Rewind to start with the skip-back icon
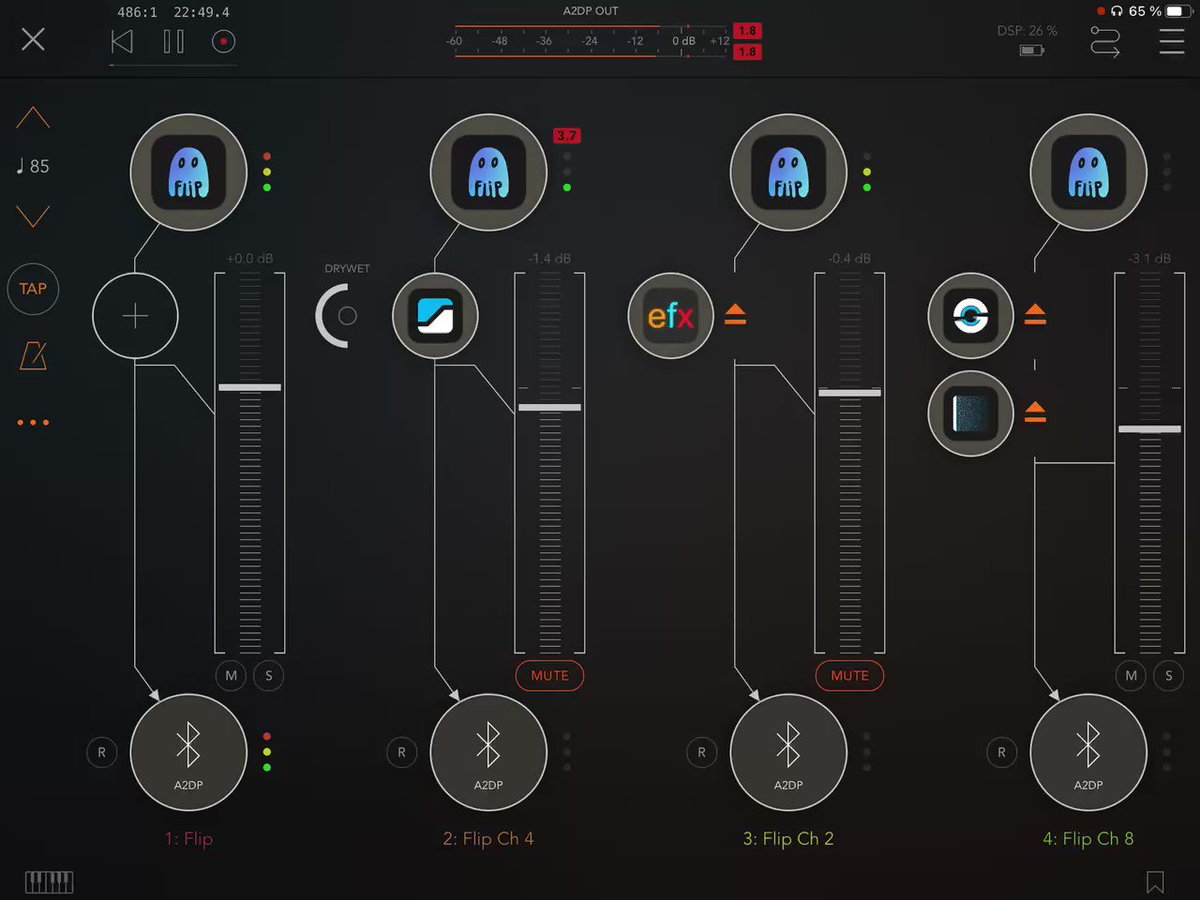1200x900 pixels. tap(122, 41)
